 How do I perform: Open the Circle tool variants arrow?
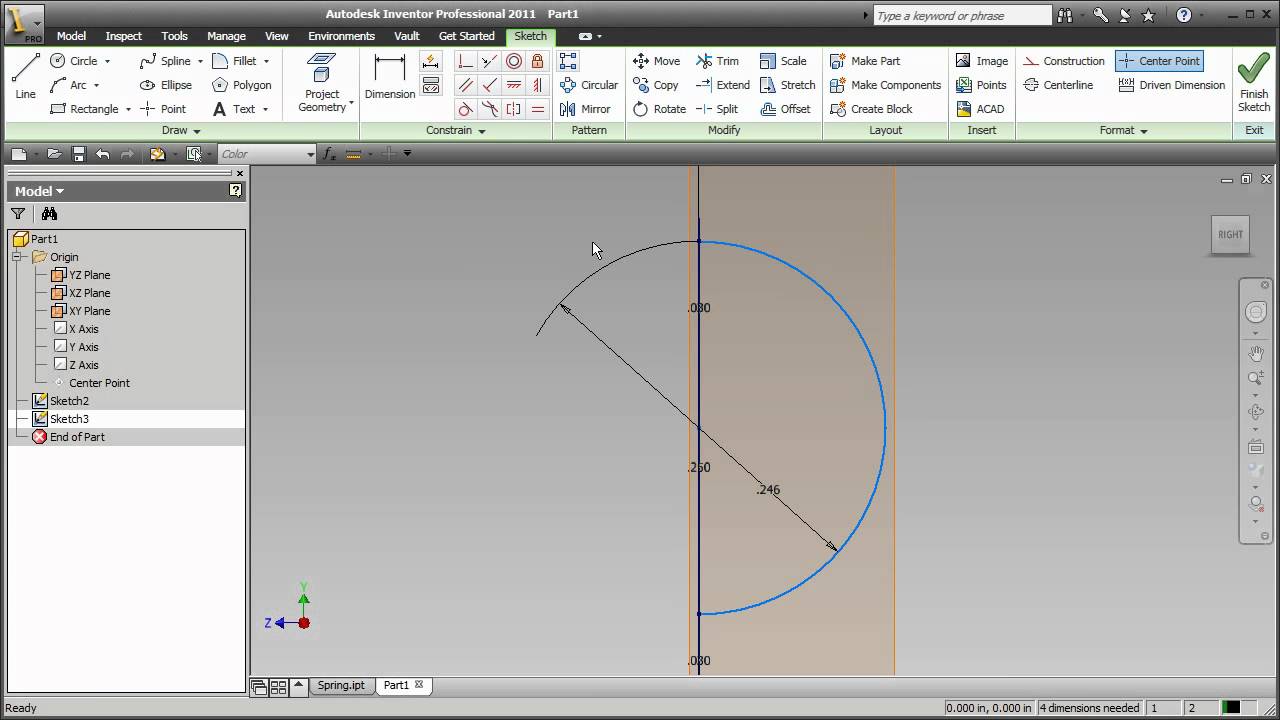click(x=107, y=61)
